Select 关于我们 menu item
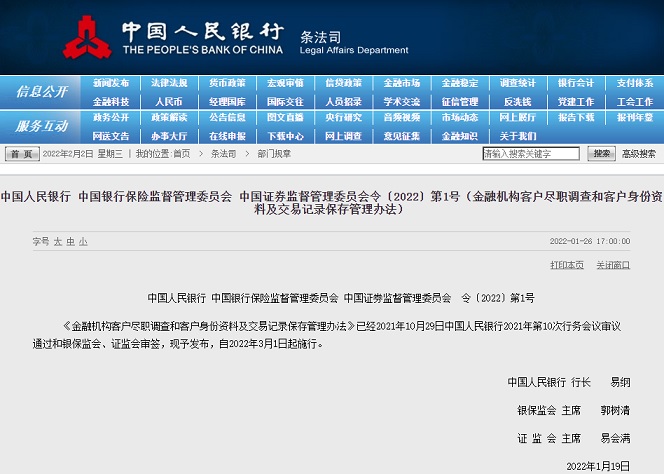Screen dimensions: 664x474 click(x=518, y=136)
